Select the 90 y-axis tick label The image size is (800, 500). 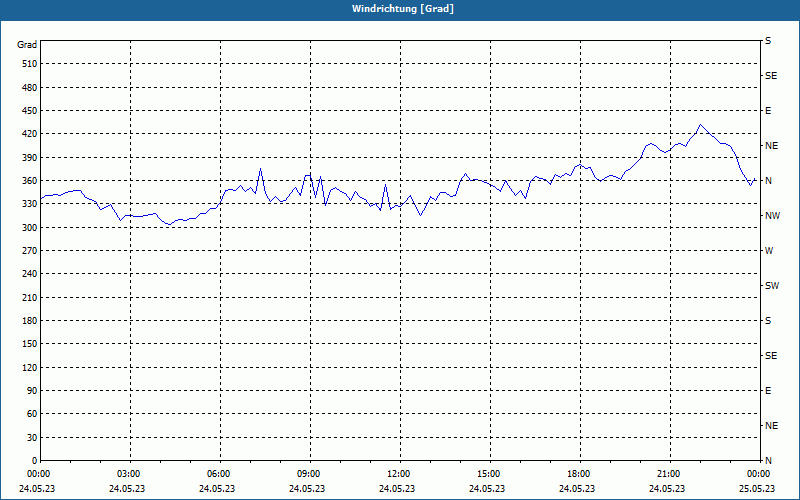32,391
